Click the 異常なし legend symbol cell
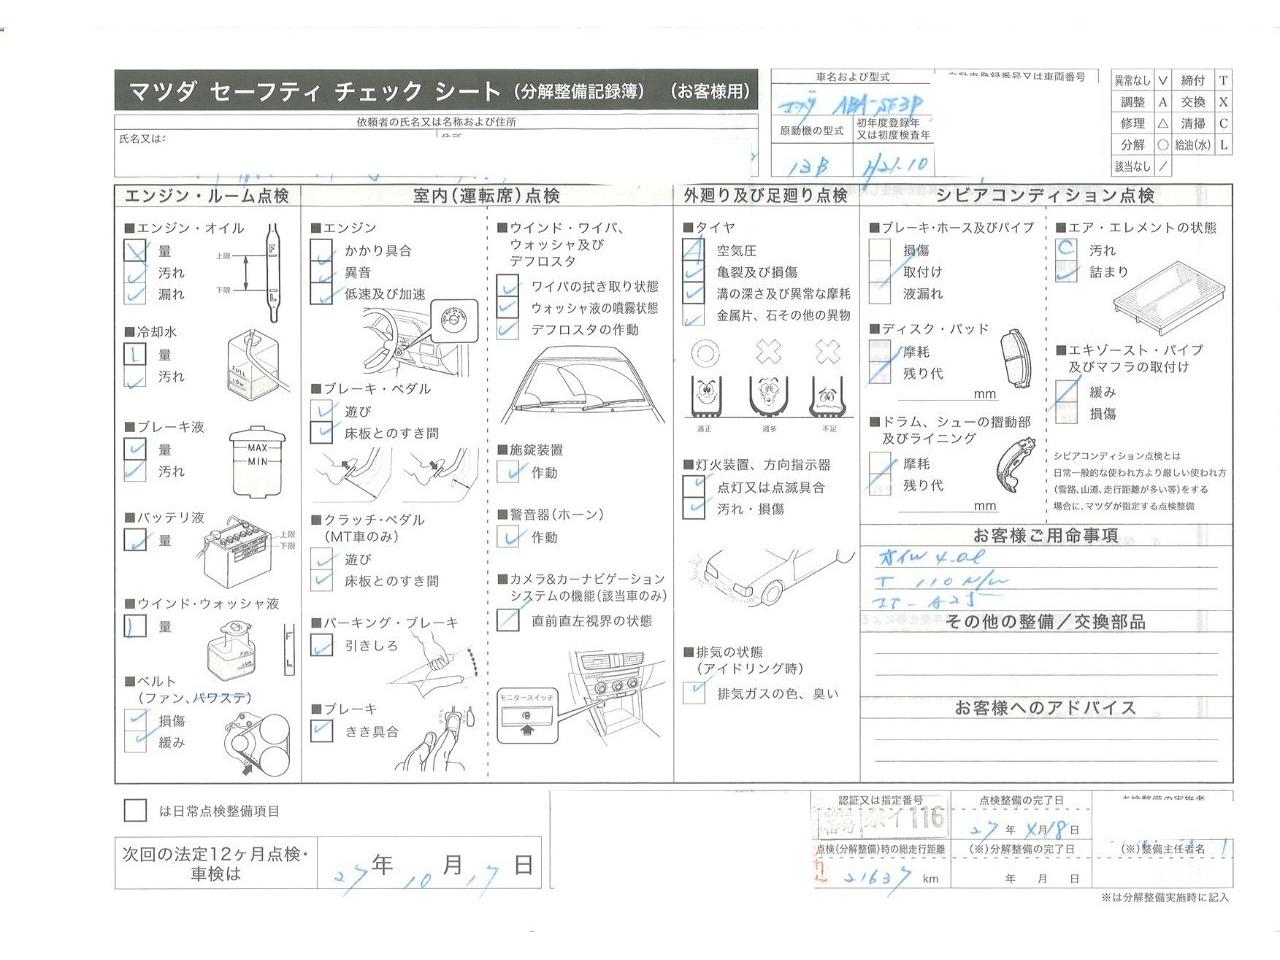Screen dimensions: 1280x960 (x=1163, y=81)
